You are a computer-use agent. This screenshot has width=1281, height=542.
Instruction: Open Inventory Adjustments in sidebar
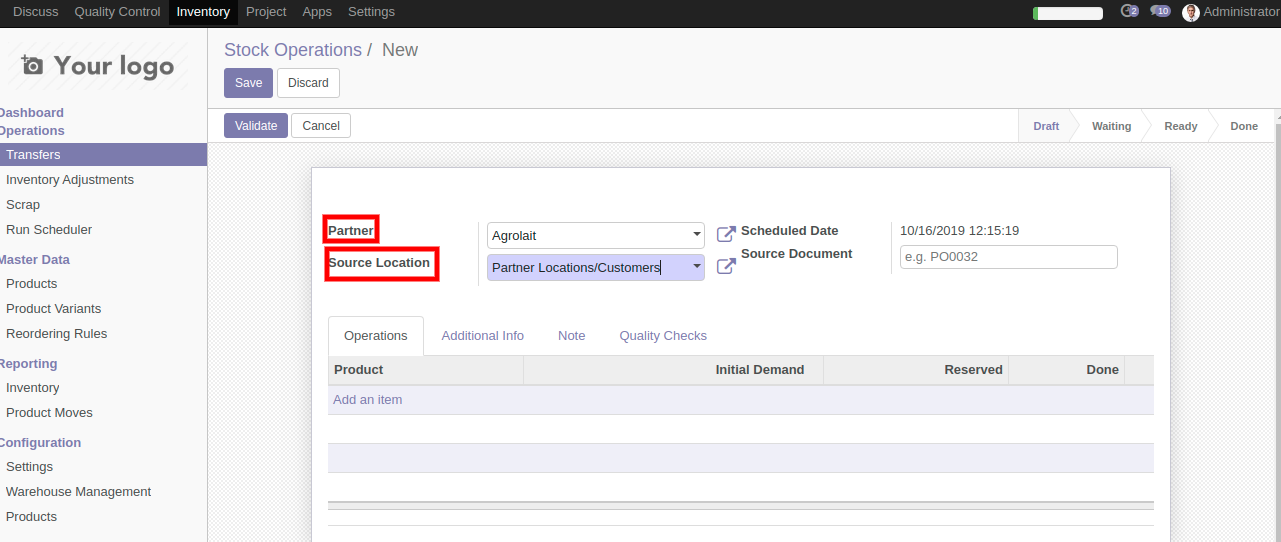coord(70,180)
